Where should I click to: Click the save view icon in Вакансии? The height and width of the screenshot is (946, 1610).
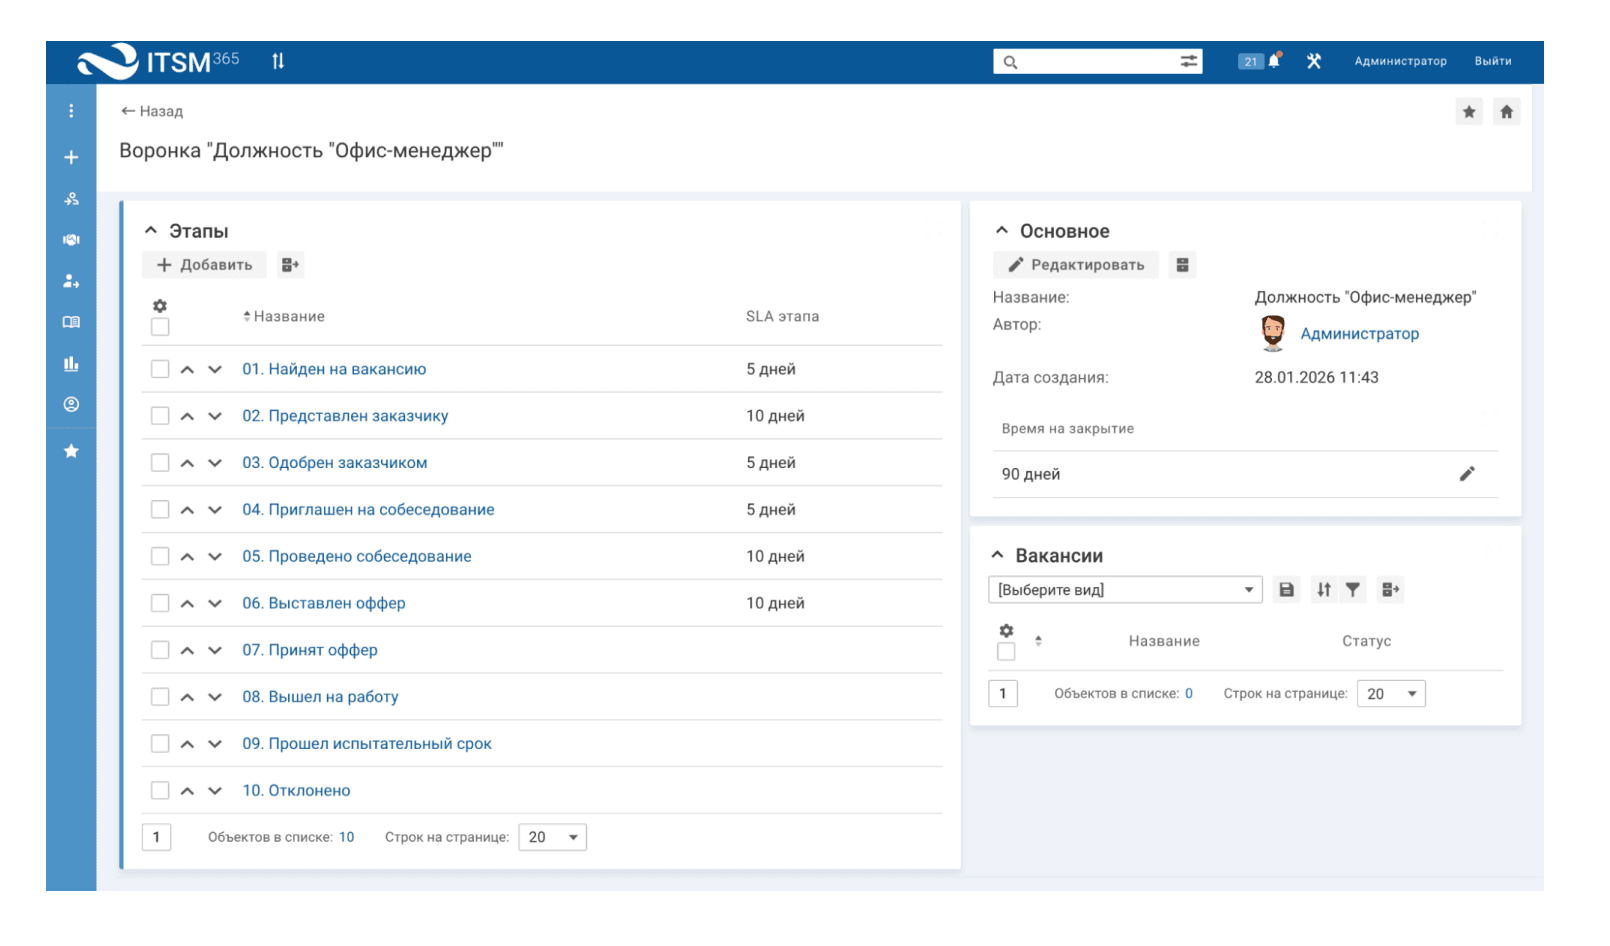pyautogui.click(x=1287, y=590)
